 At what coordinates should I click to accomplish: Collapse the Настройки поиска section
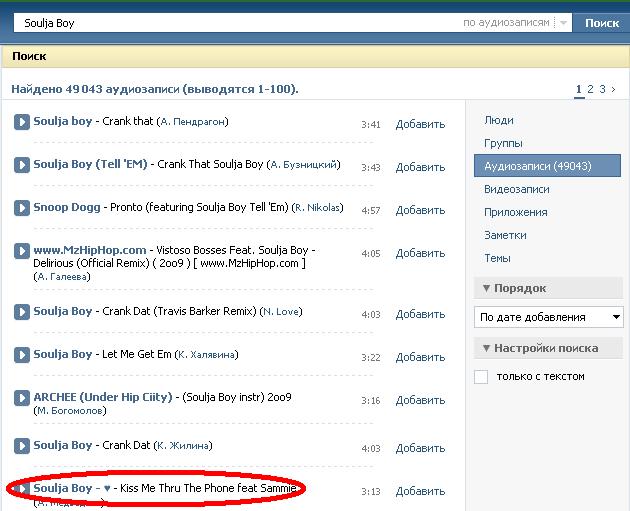point(548,348)
